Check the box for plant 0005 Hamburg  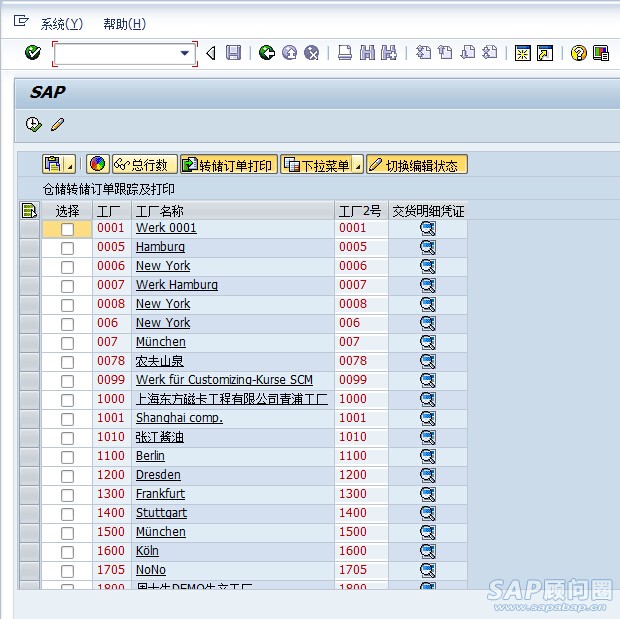tap(67, 248)
